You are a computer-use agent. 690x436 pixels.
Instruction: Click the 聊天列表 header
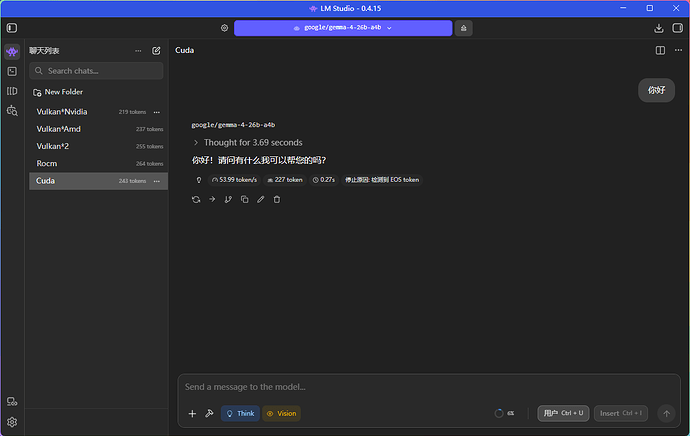point(44,51)
